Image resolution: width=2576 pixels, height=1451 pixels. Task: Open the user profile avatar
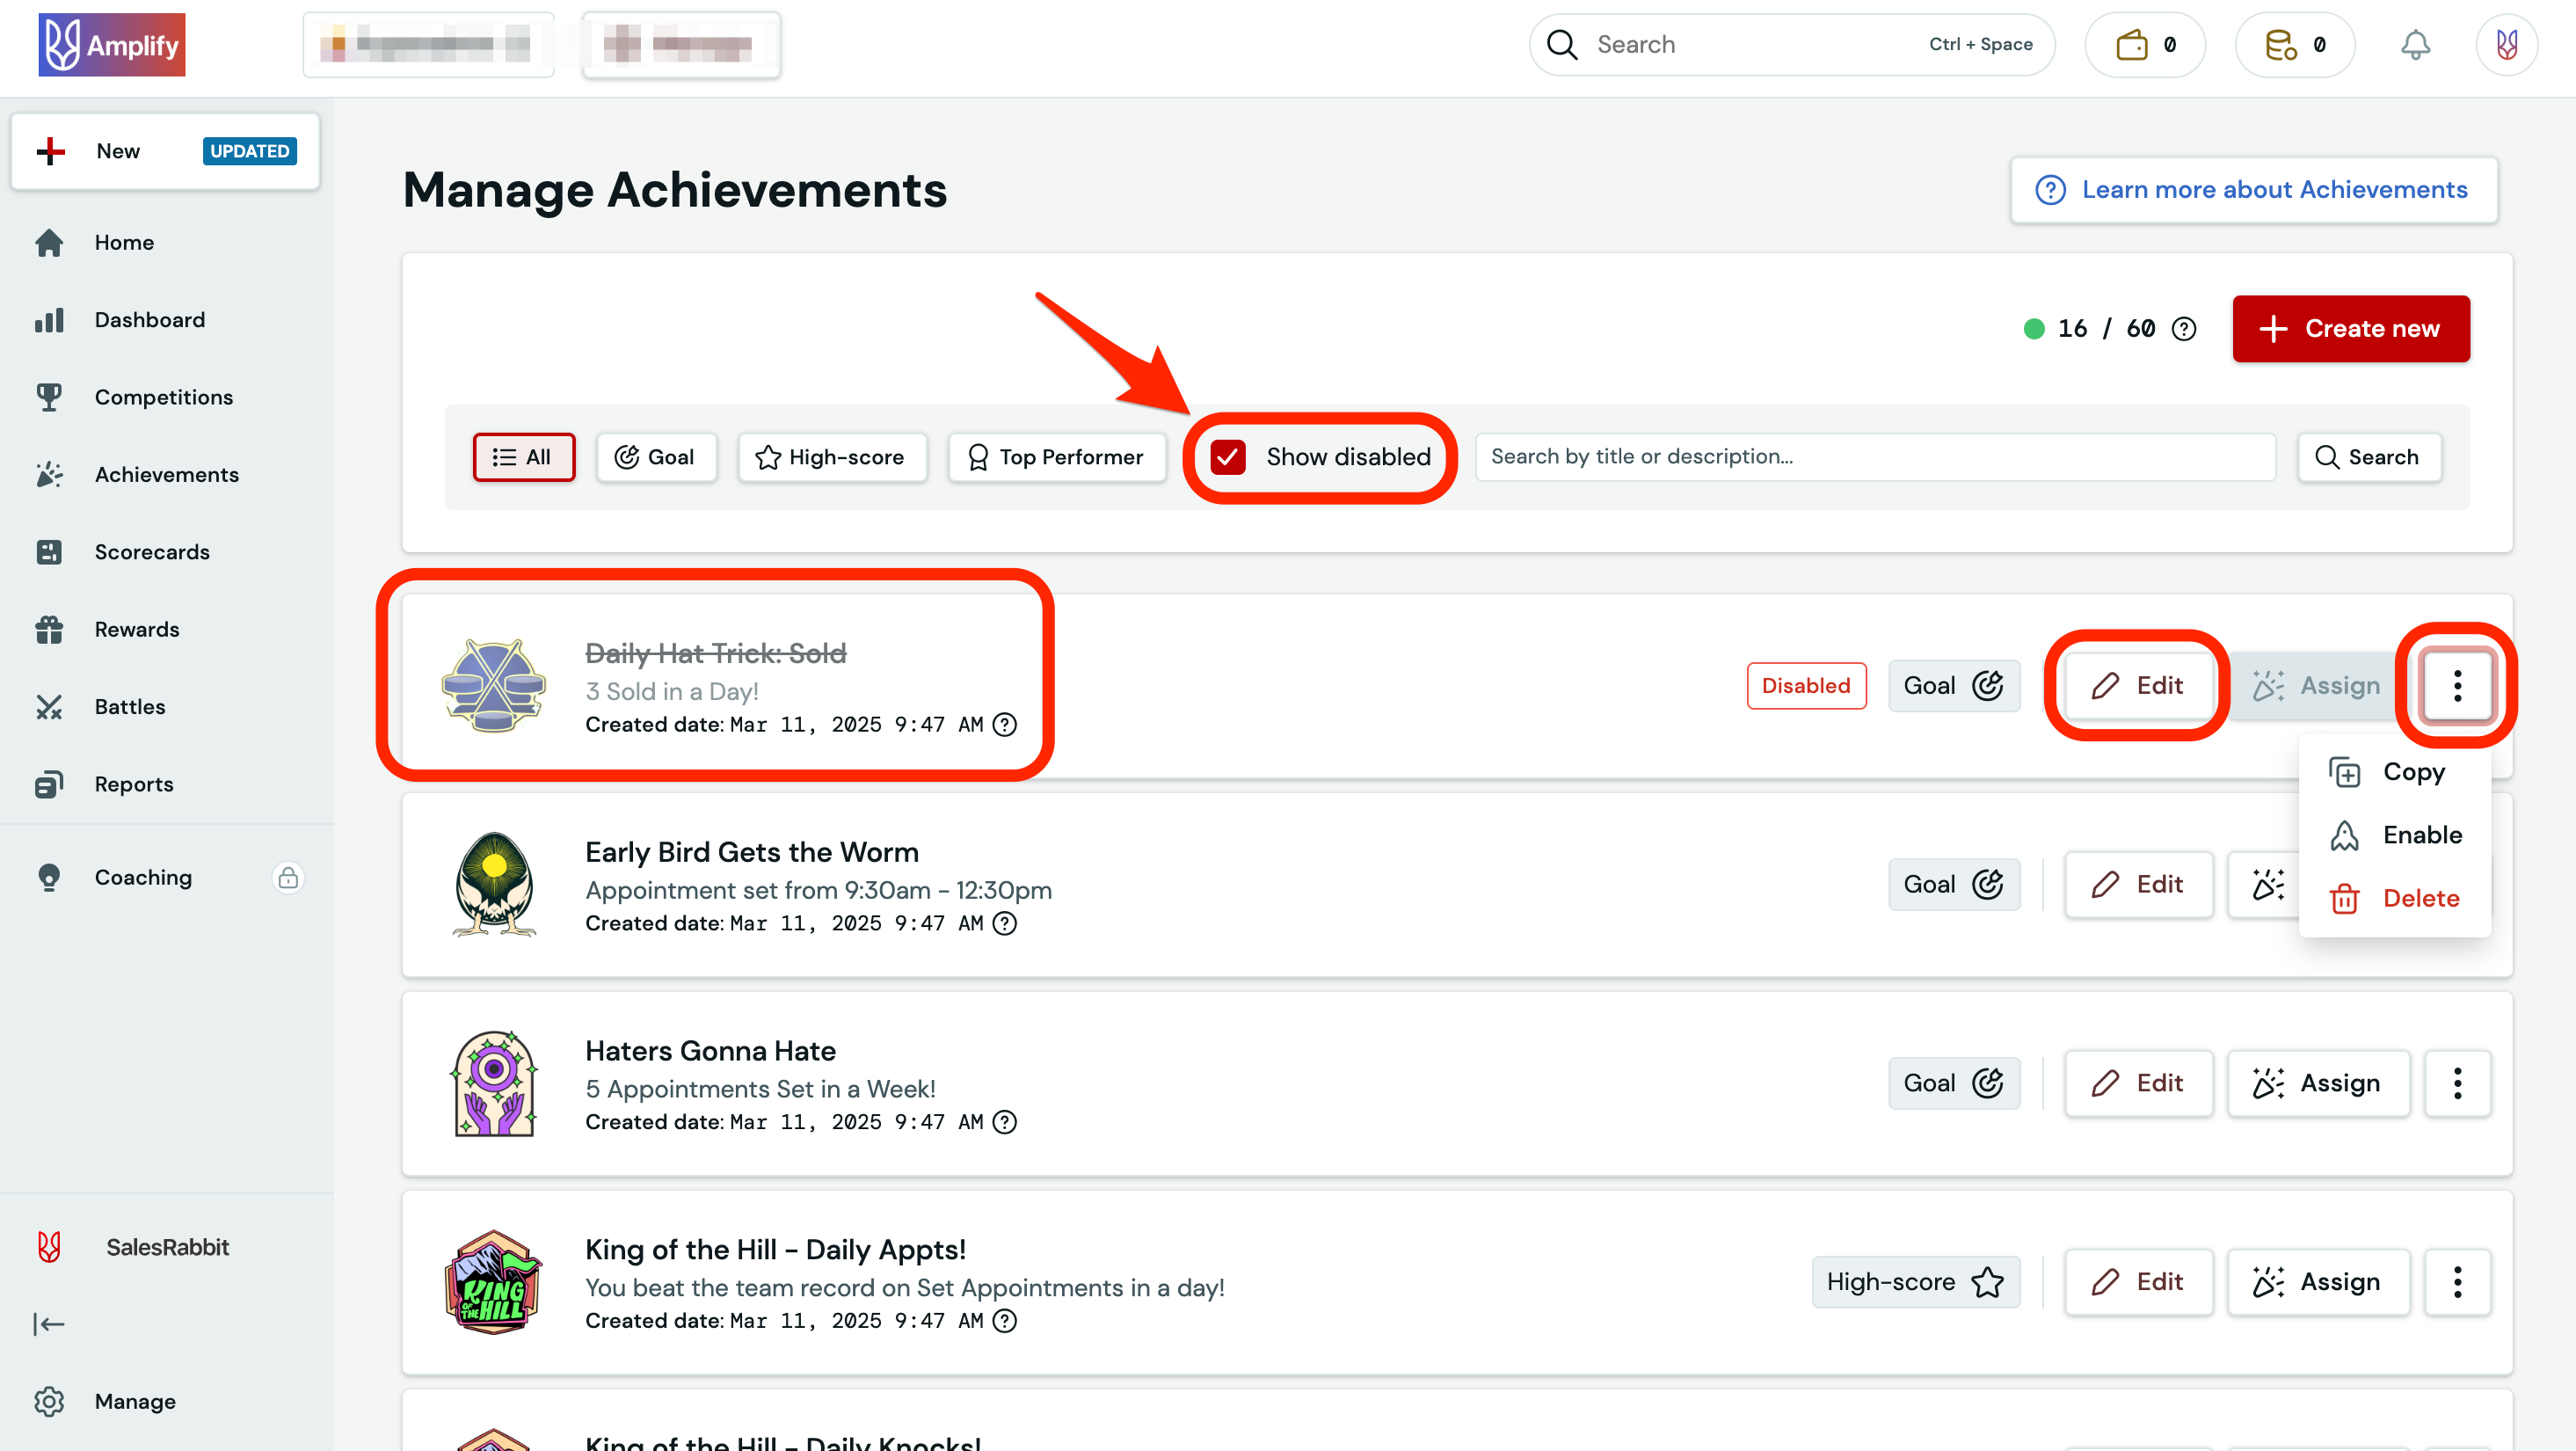click(x=2506, y=45)
